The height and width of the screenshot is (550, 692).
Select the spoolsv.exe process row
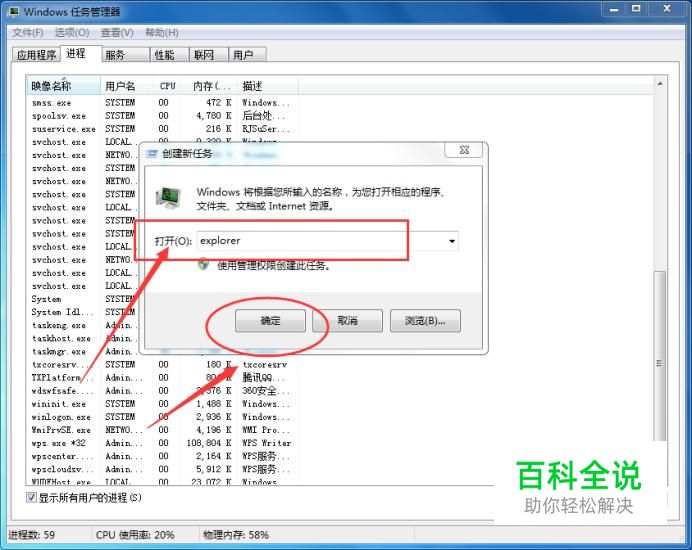[162, 116]
